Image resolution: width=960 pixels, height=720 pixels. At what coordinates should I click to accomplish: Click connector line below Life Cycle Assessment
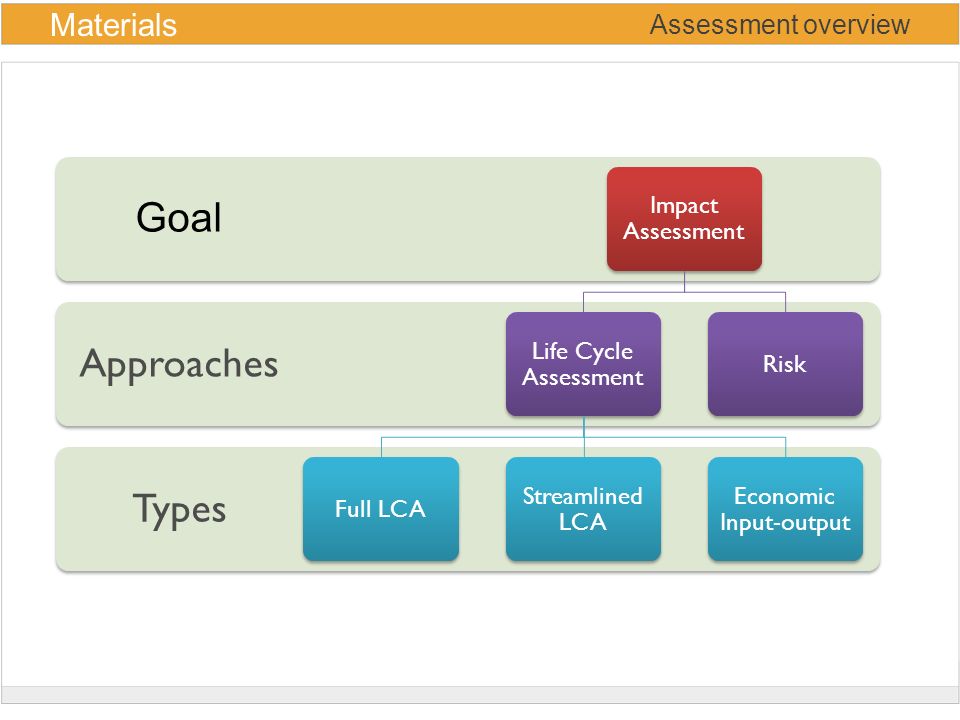[x=583, y=427]
